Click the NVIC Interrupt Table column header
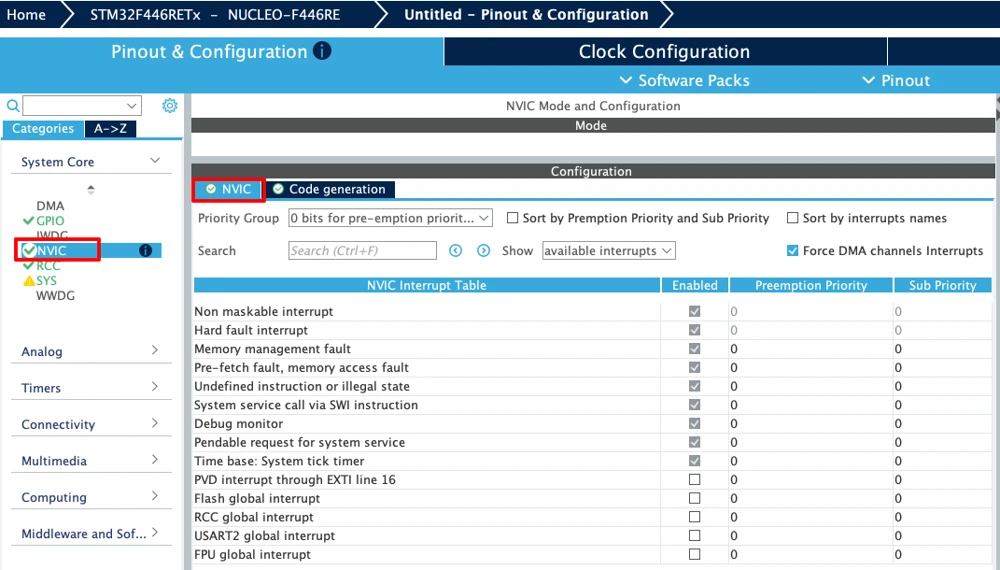Image resolution: width=1000 pixels, height=570 pixels. 427,285
